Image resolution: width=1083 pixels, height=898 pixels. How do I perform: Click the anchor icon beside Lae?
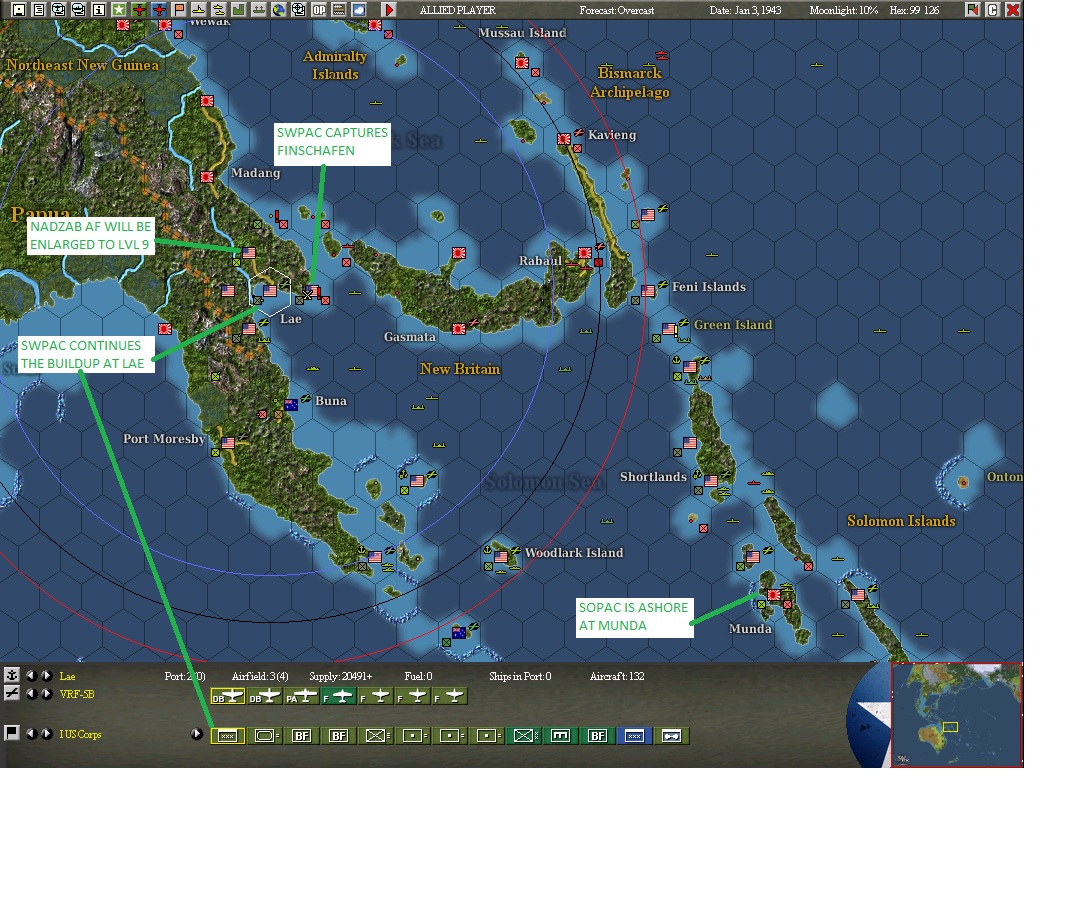[x=12, y=675]
